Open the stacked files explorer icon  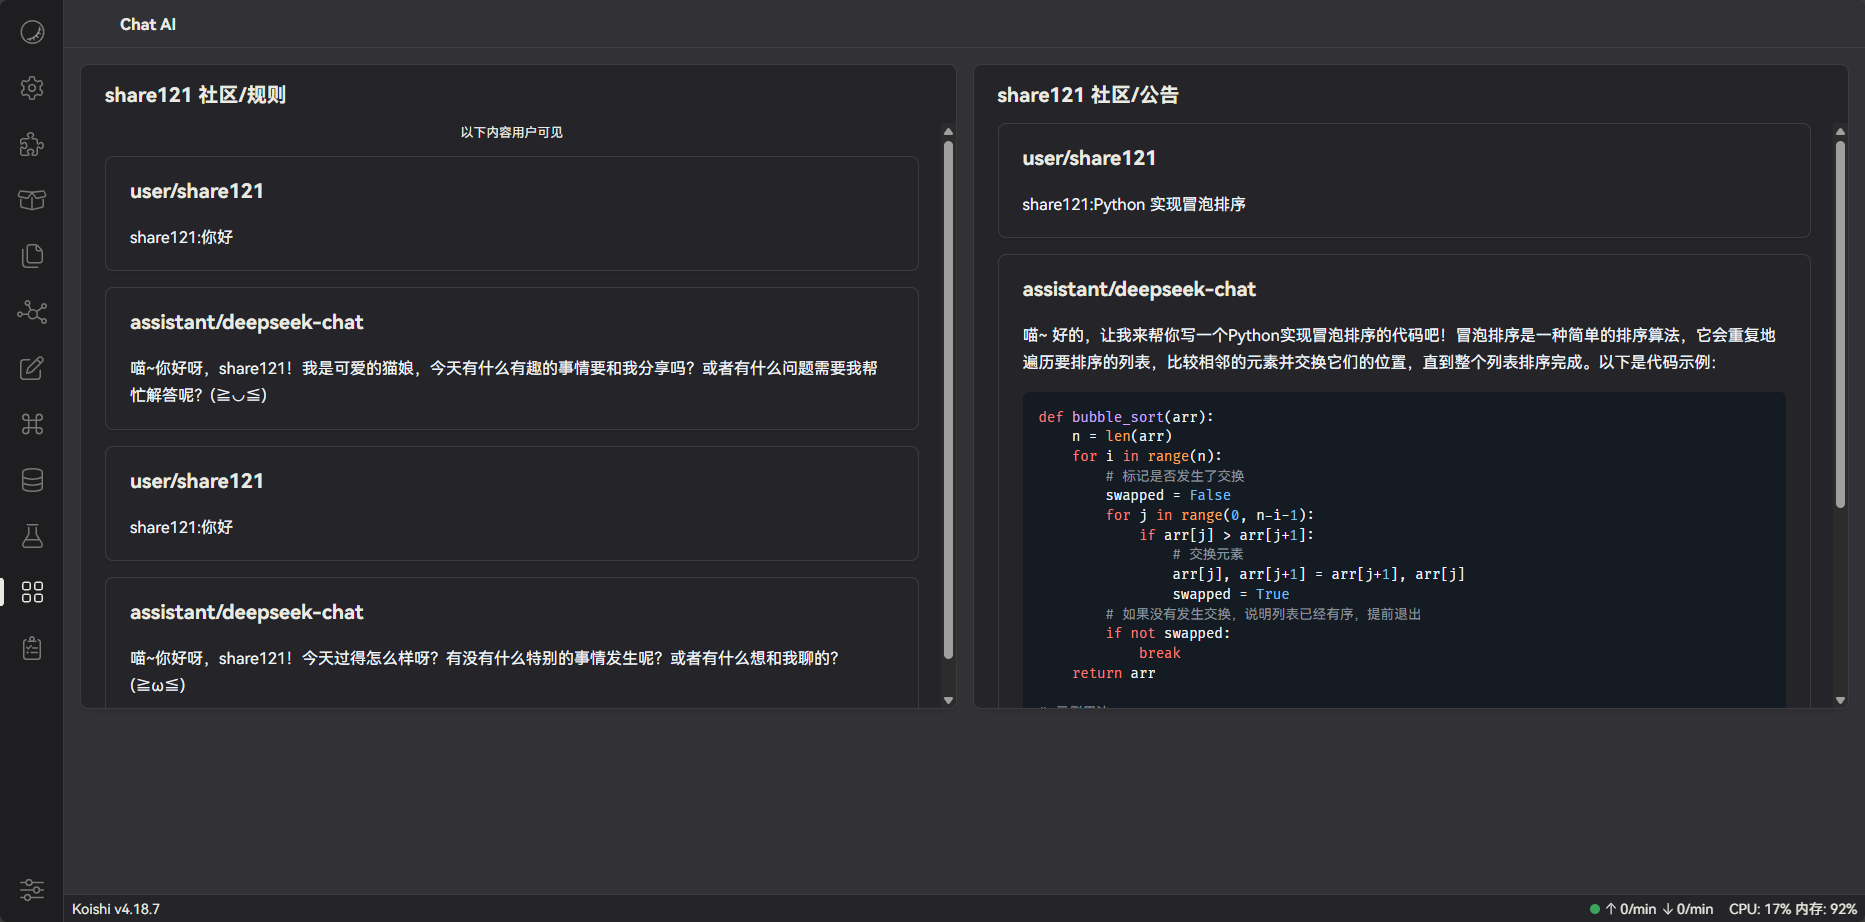[32, 256]
